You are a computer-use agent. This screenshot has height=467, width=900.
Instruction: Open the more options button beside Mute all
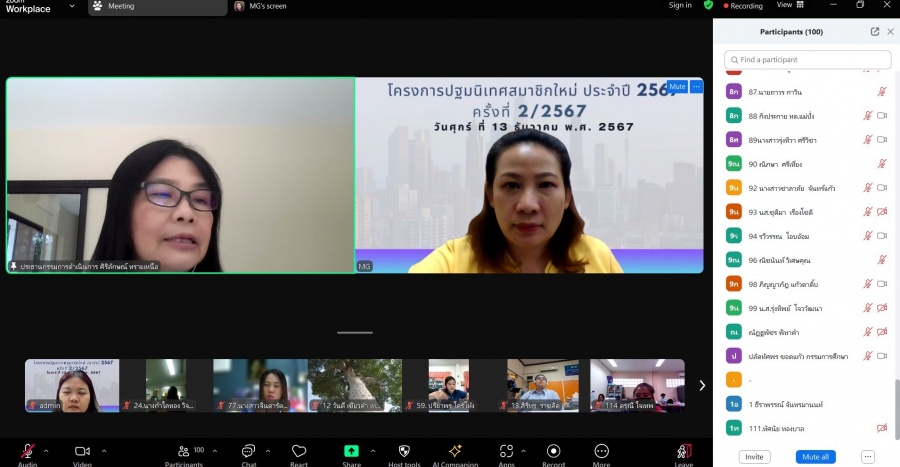pos(867,457)
